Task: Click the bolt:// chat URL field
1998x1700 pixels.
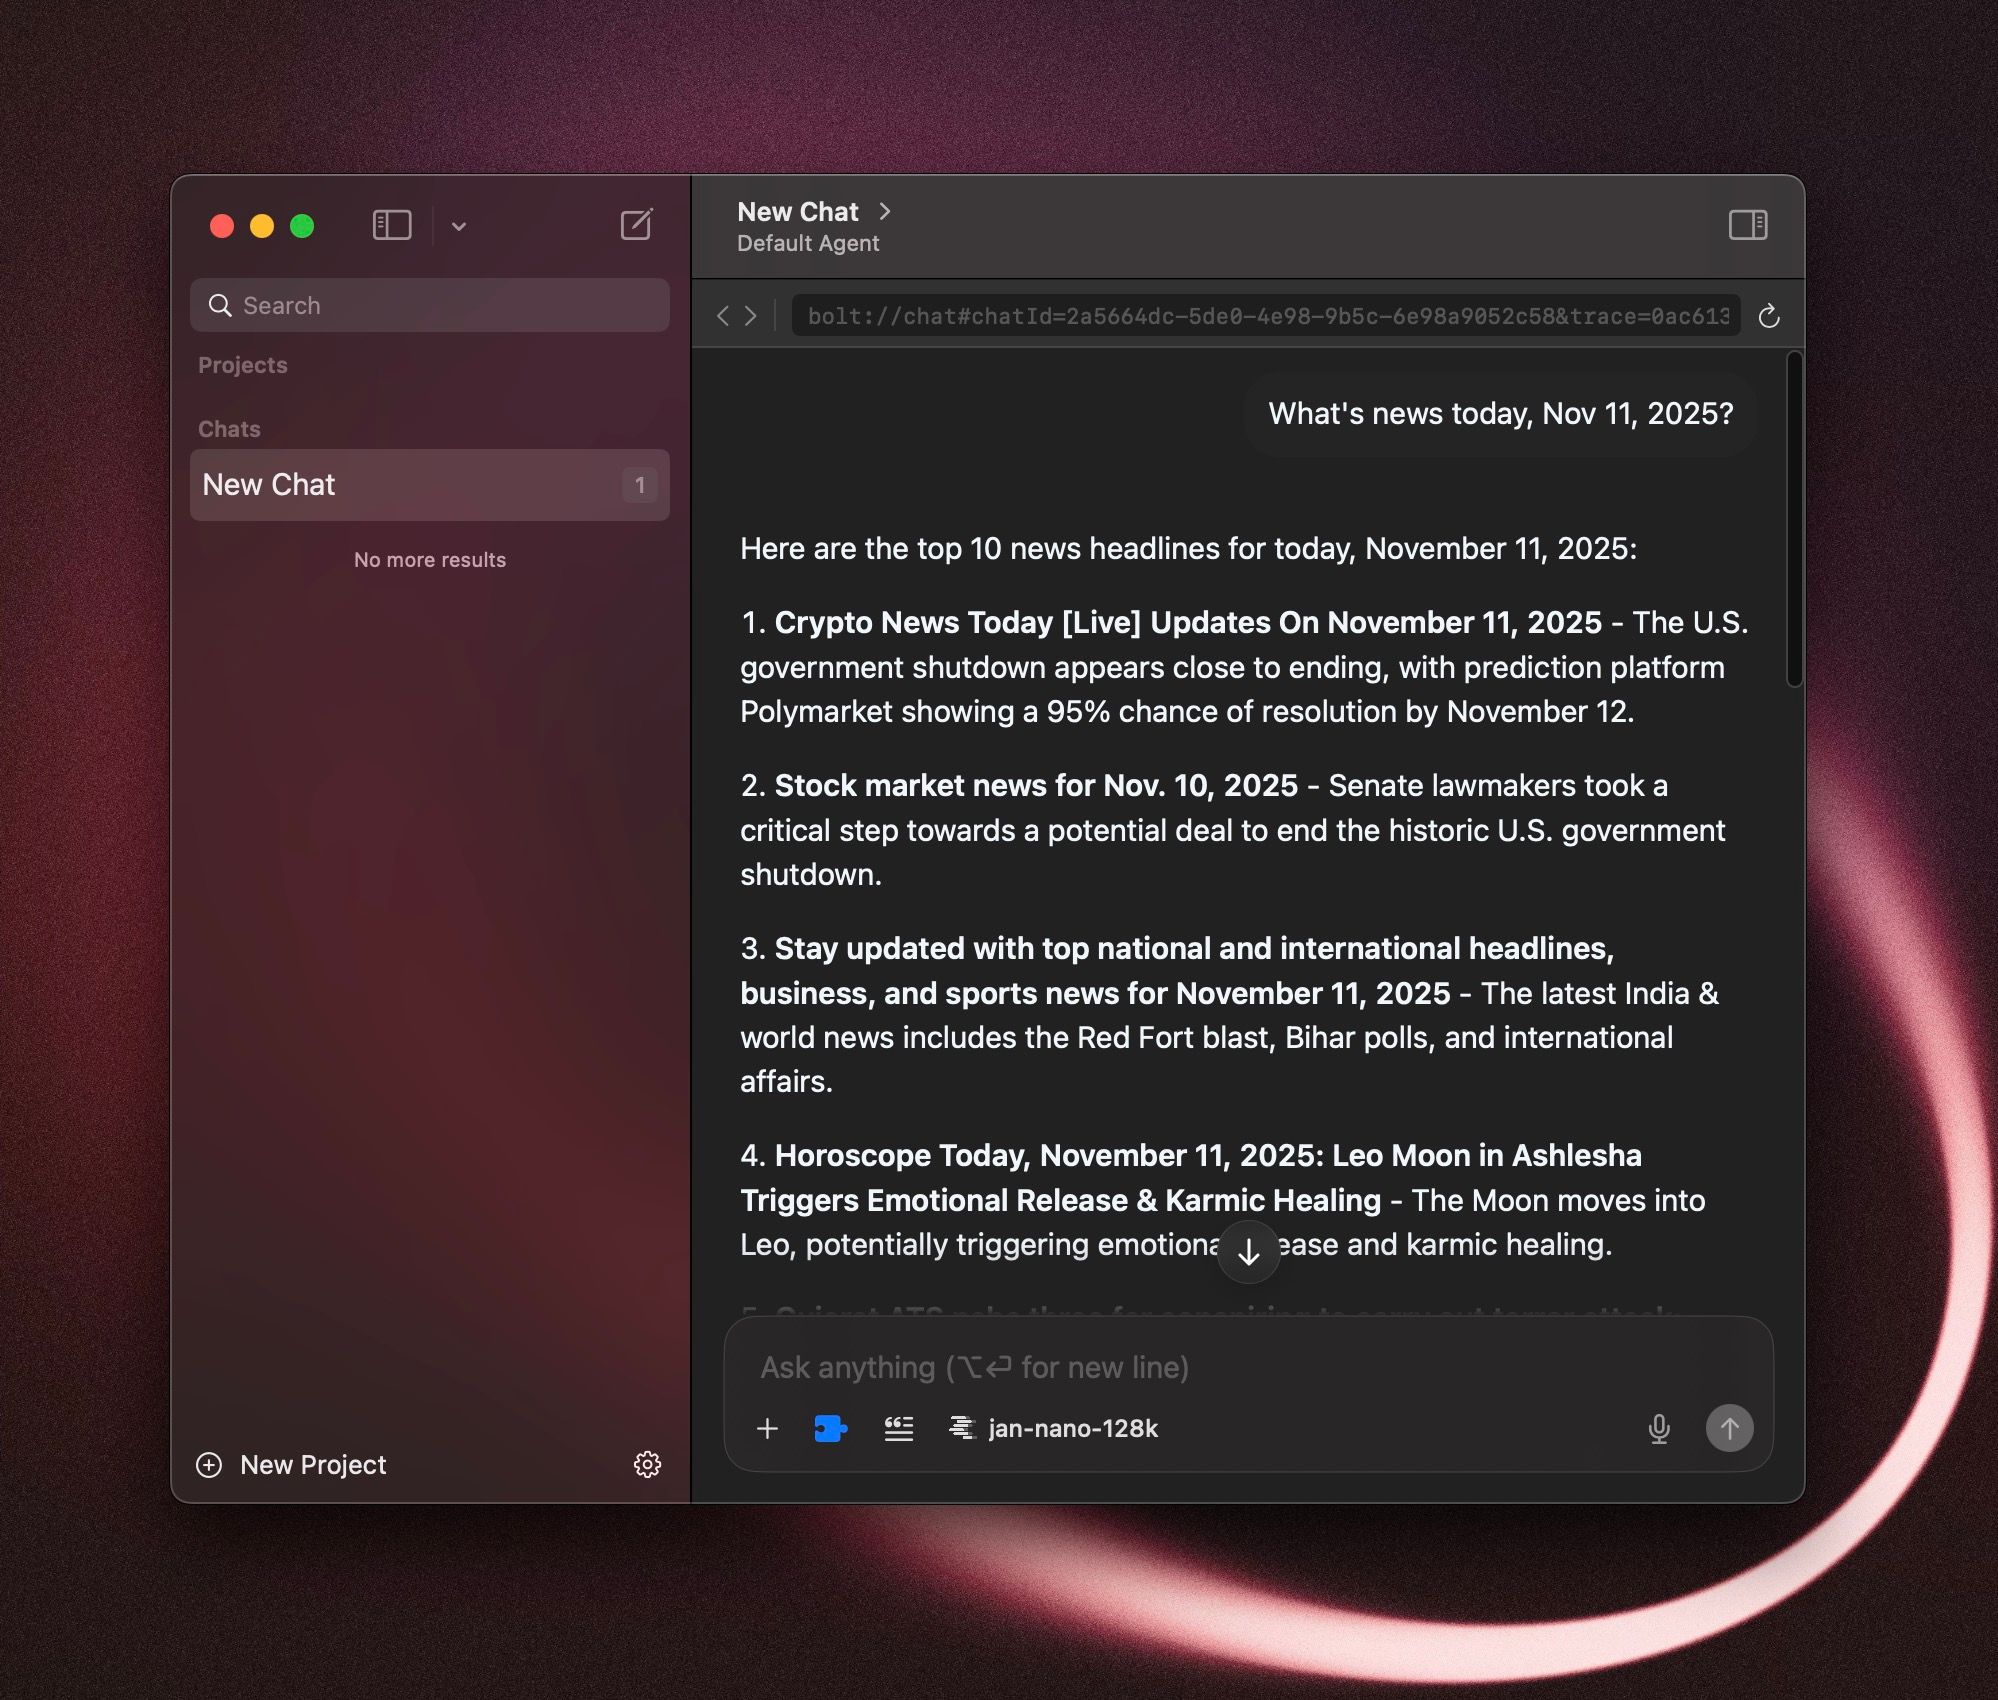Action: pyautogui.click(x=1266, y=316)
